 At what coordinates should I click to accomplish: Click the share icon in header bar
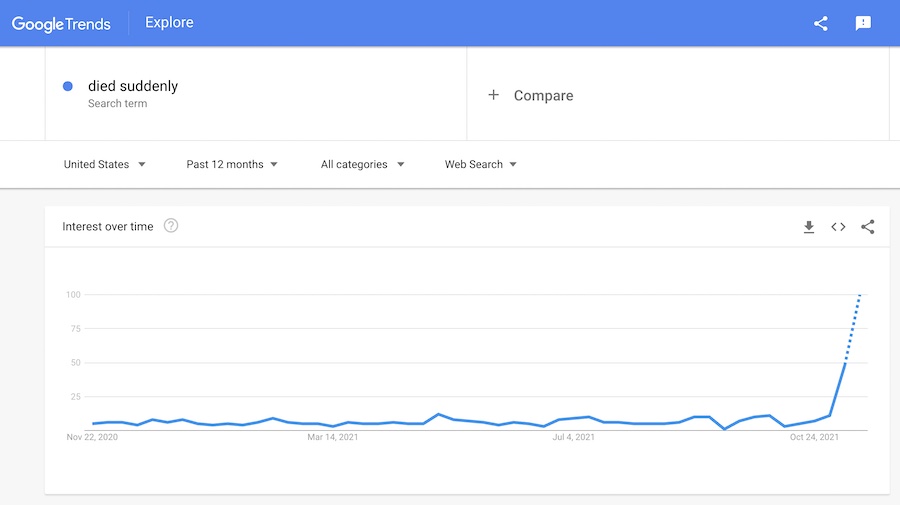point(821,24)
